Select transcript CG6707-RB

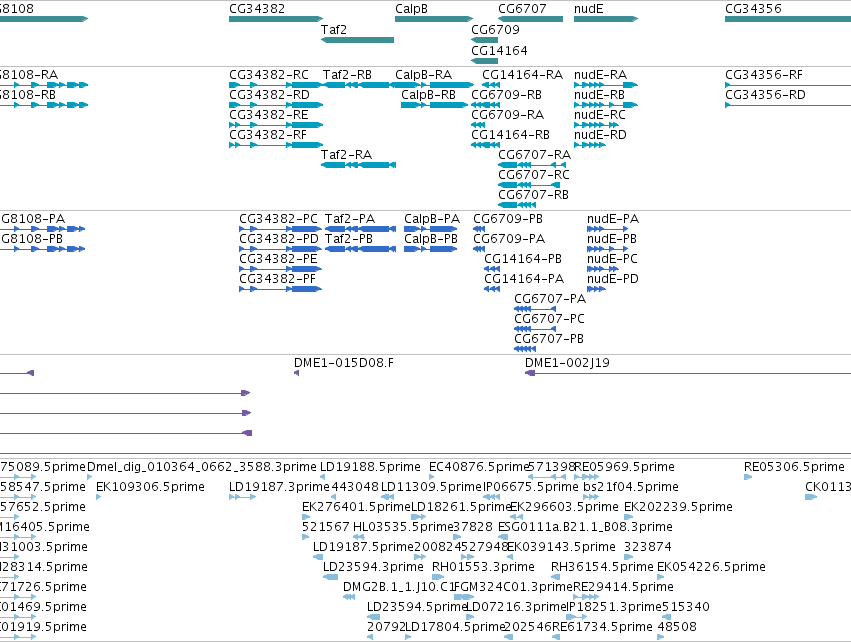pos(534,195)
